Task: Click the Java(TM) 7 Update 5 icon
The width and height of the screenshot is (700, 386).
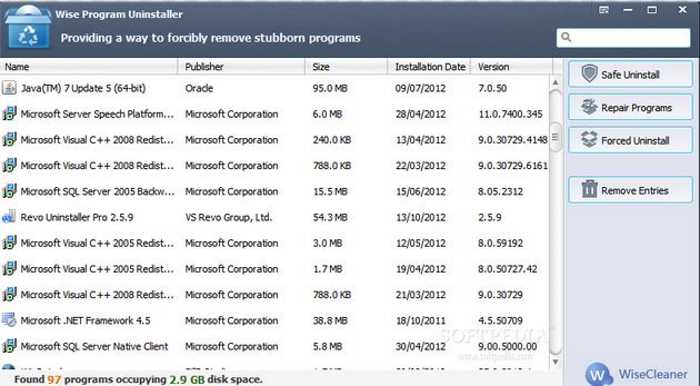Action: tap(9, 87)
